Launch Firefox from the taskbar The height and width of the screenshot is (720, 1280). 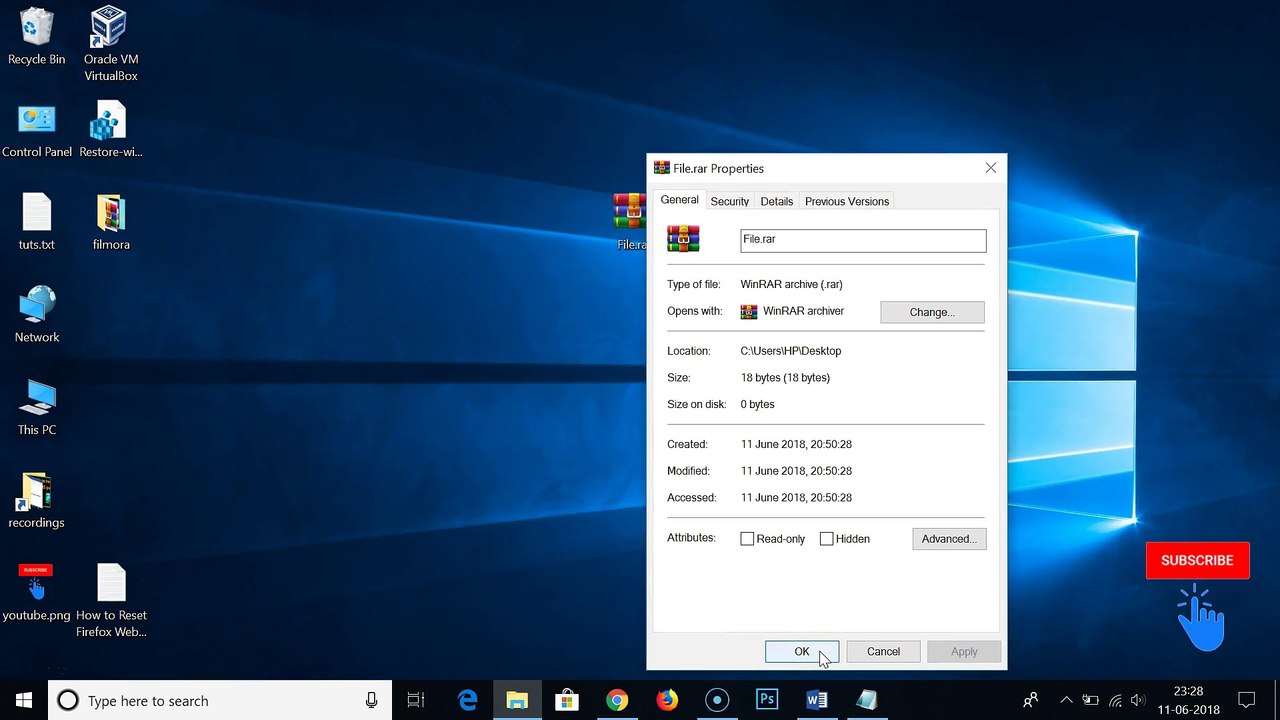pyautogui.click(x=667, y=700)
